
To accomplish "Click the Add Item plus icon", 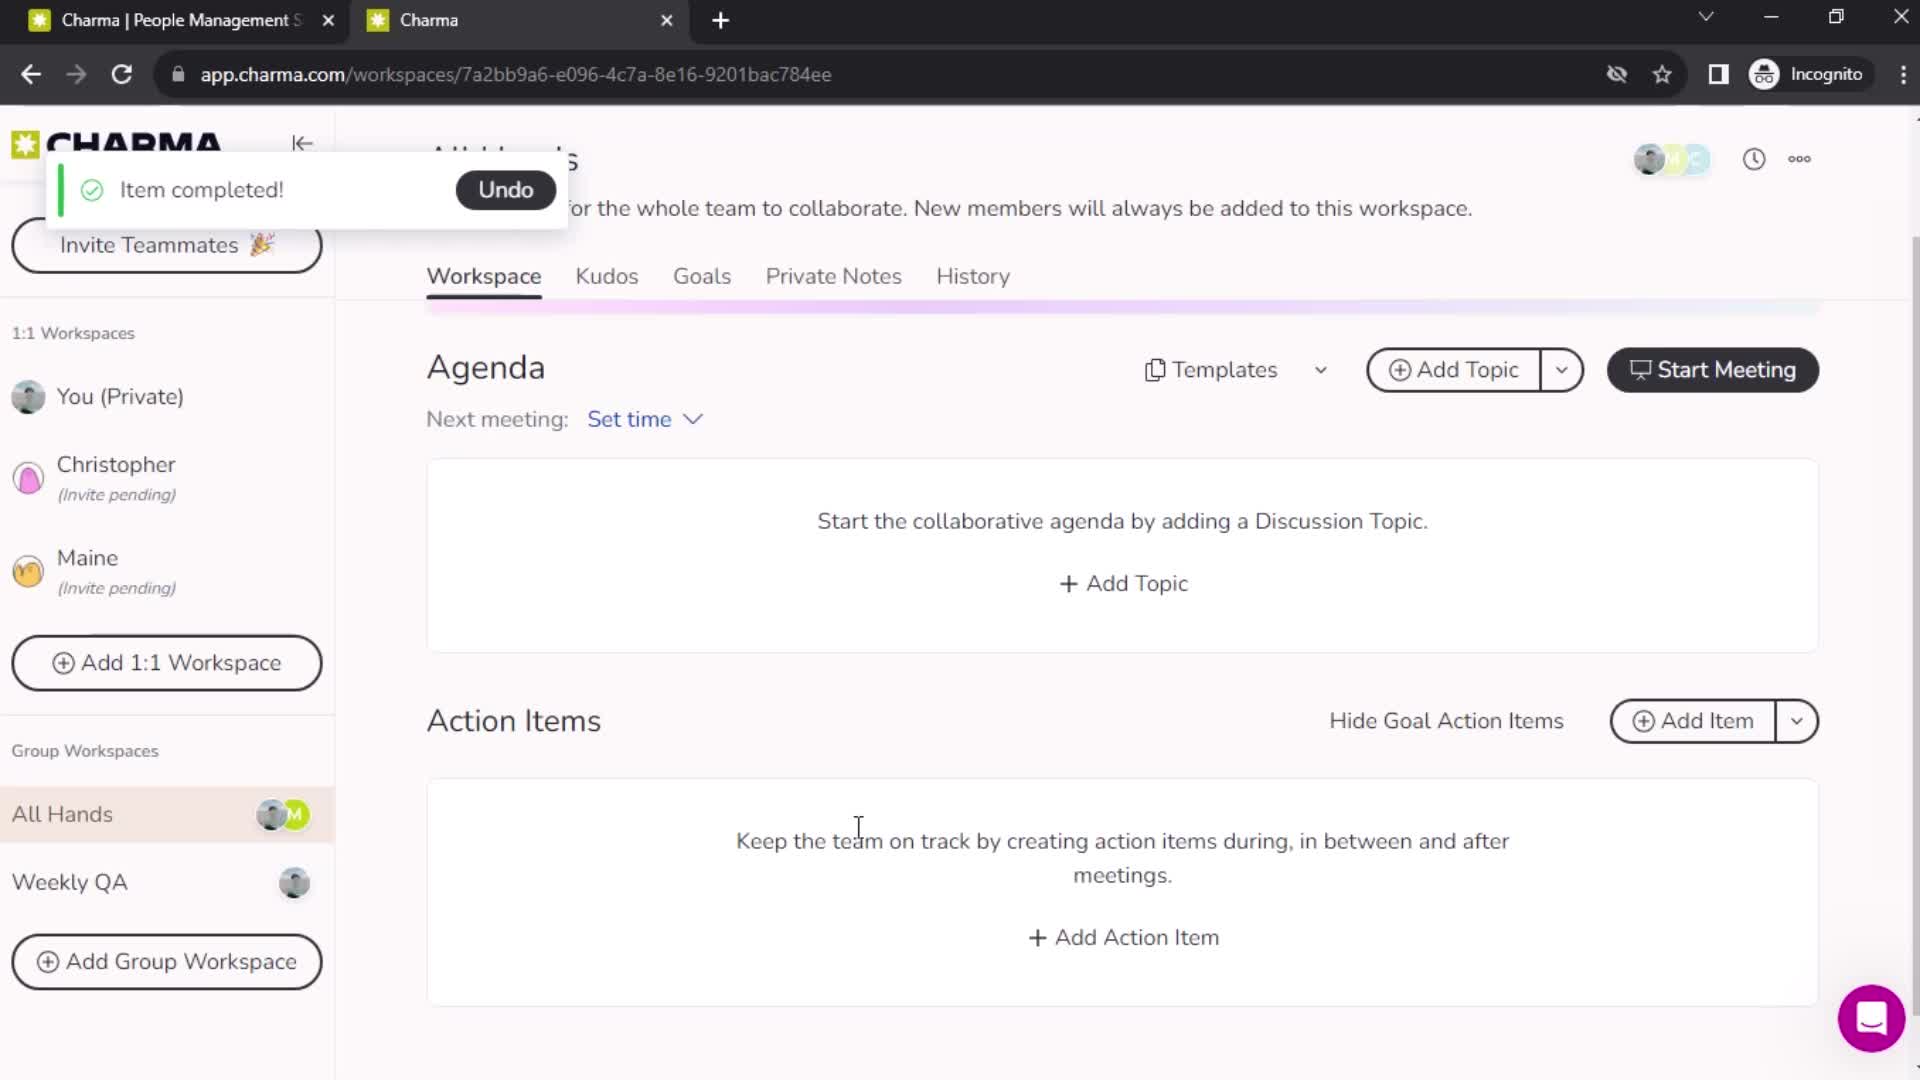I will [x=1642, y=721].
